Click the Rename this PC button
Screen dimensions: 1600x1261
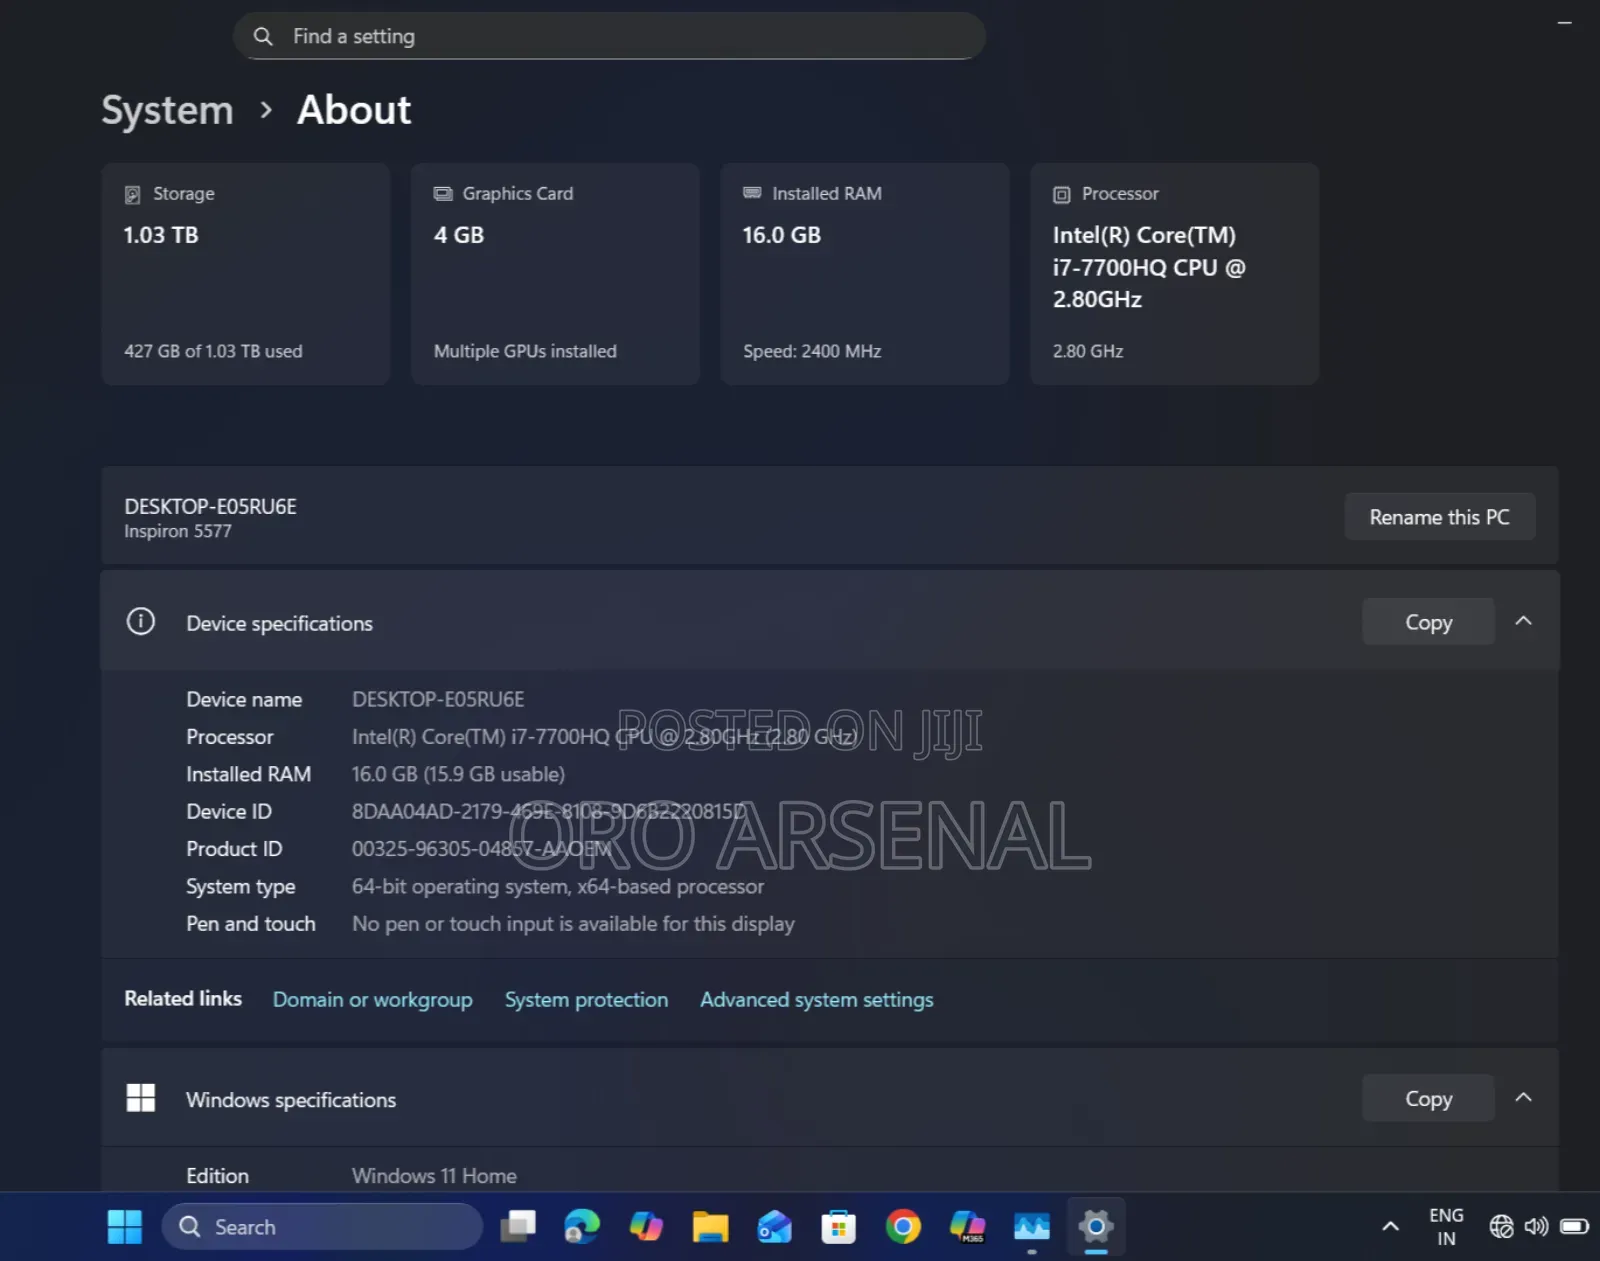click(1439, 517)
